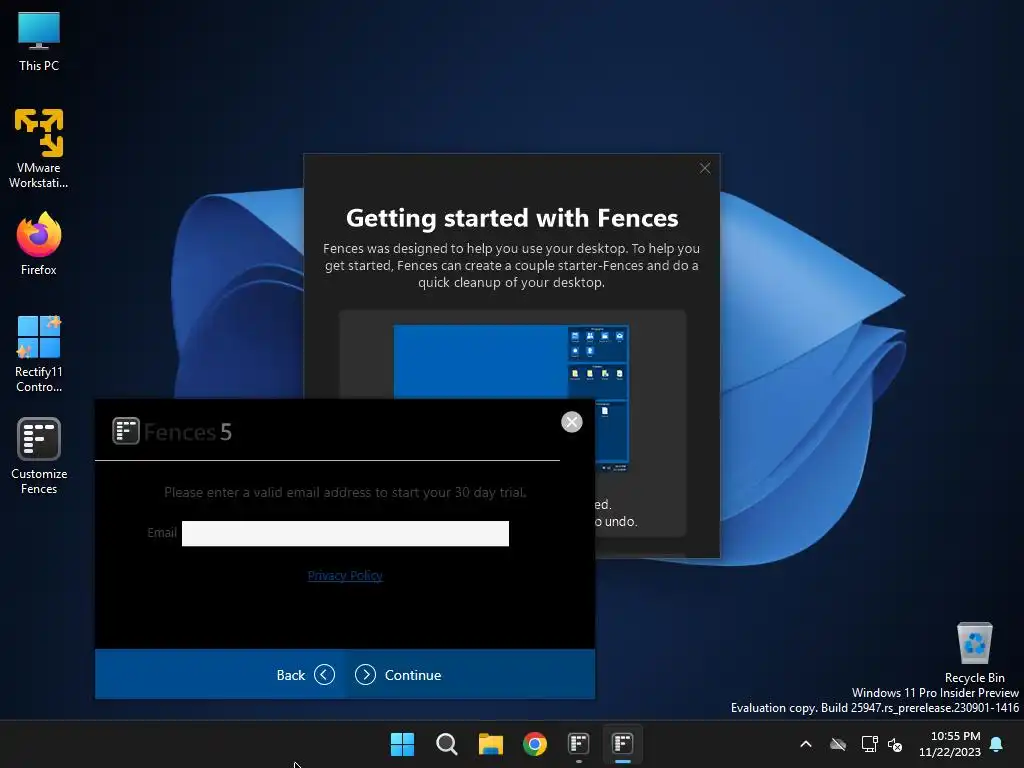Open File Explorer from the taskbar

pyautogui.click(x=490, y=744)
